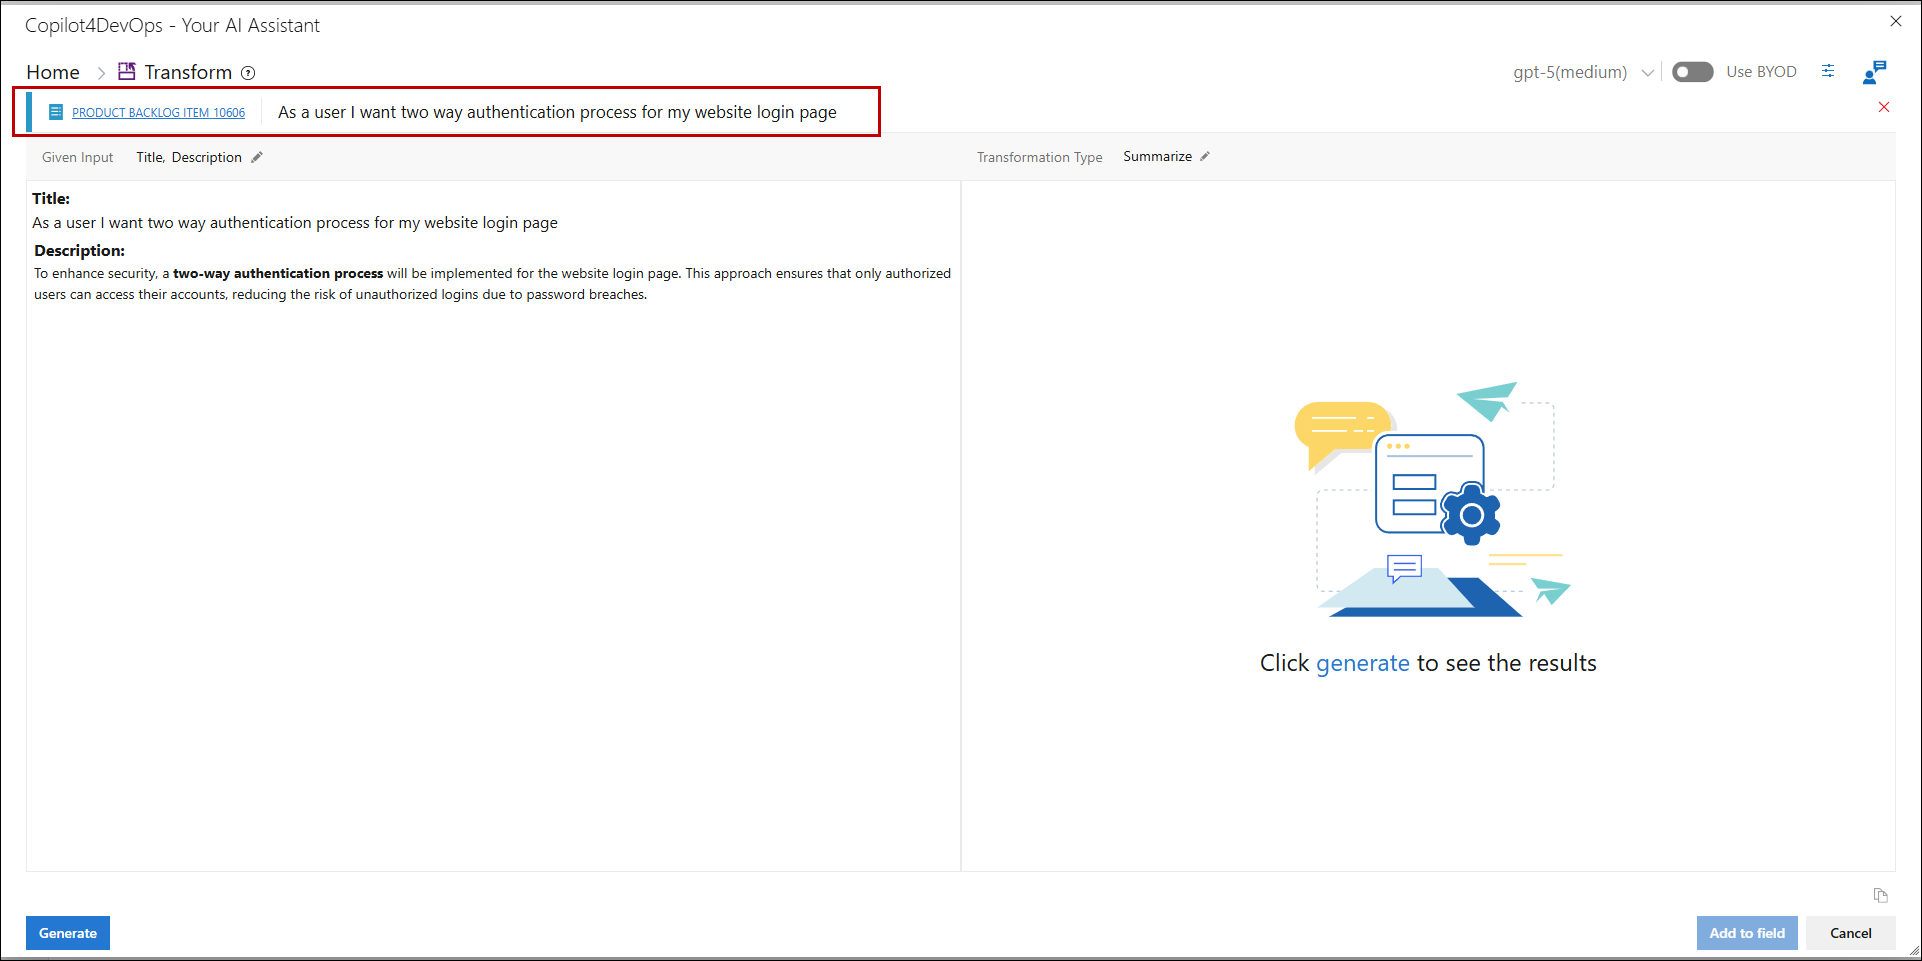Click the generate link in results panel
The image size is (1922, 961).
(1362, 663)
